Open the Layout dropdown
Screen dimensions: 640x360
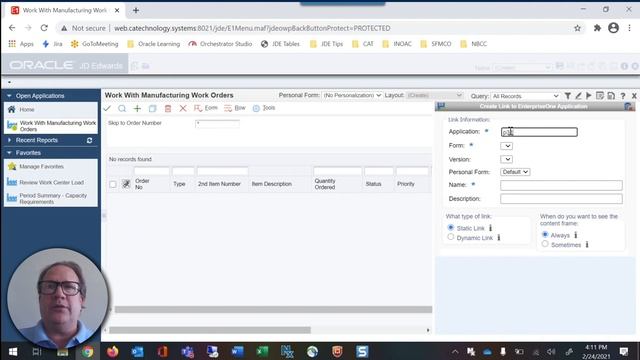click(434, 96)
